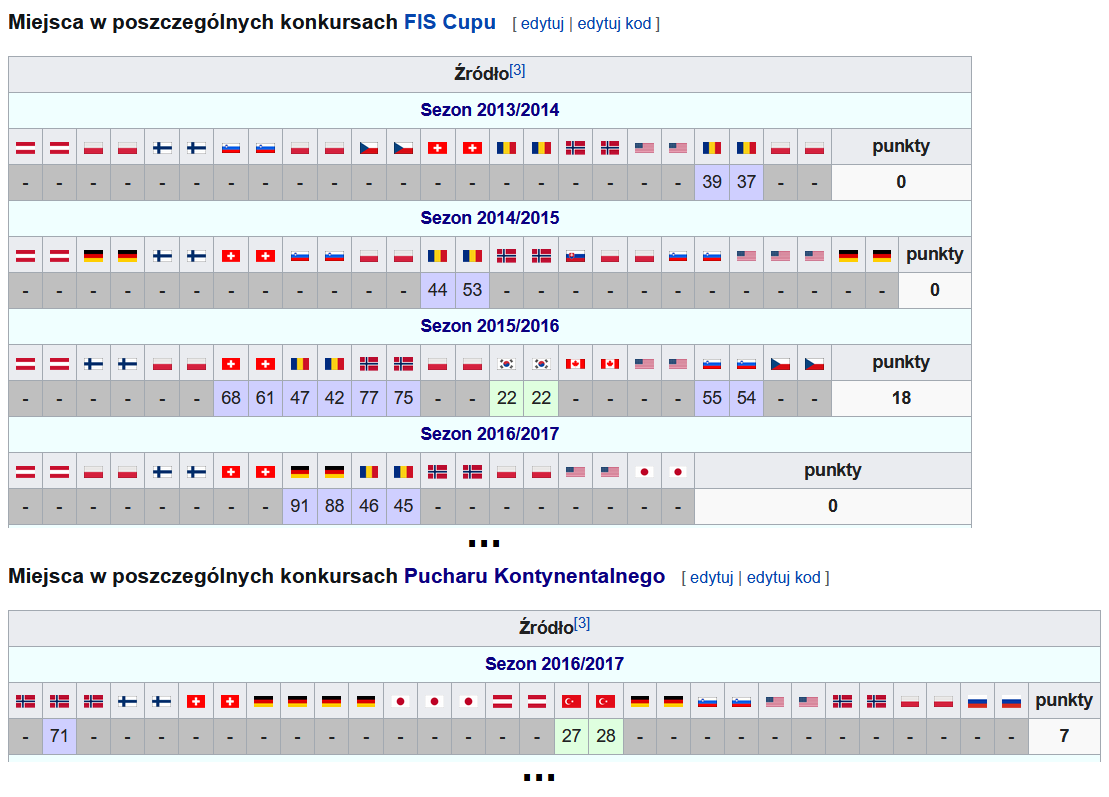Click edytuj kod beside Pucharu Kontynentalnego heading

pyautogui.click(x=783, y=578)
